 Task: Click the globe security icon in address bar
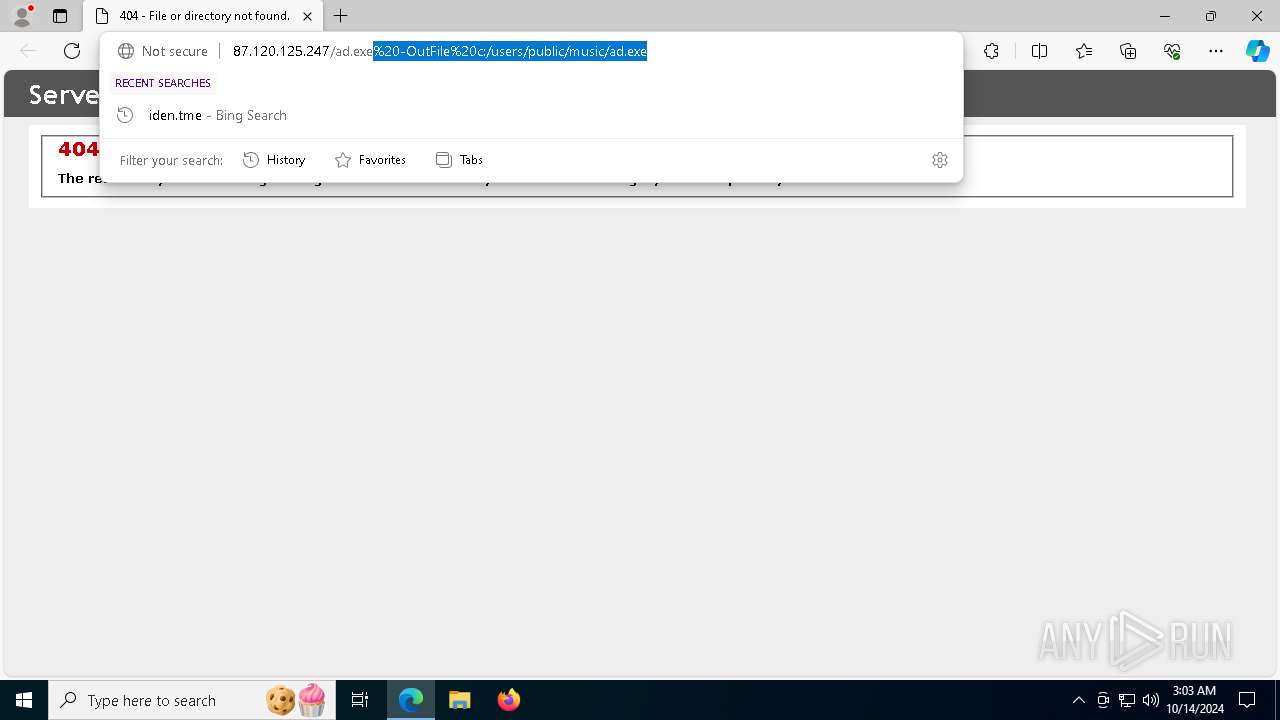126,51
